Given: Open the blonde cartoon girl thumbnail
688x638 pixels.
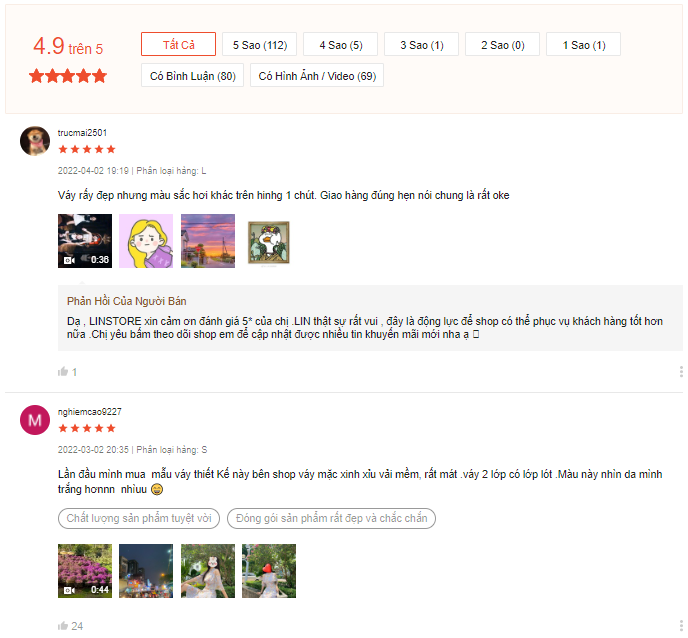Looking at the screenshot, I should 146,241.
